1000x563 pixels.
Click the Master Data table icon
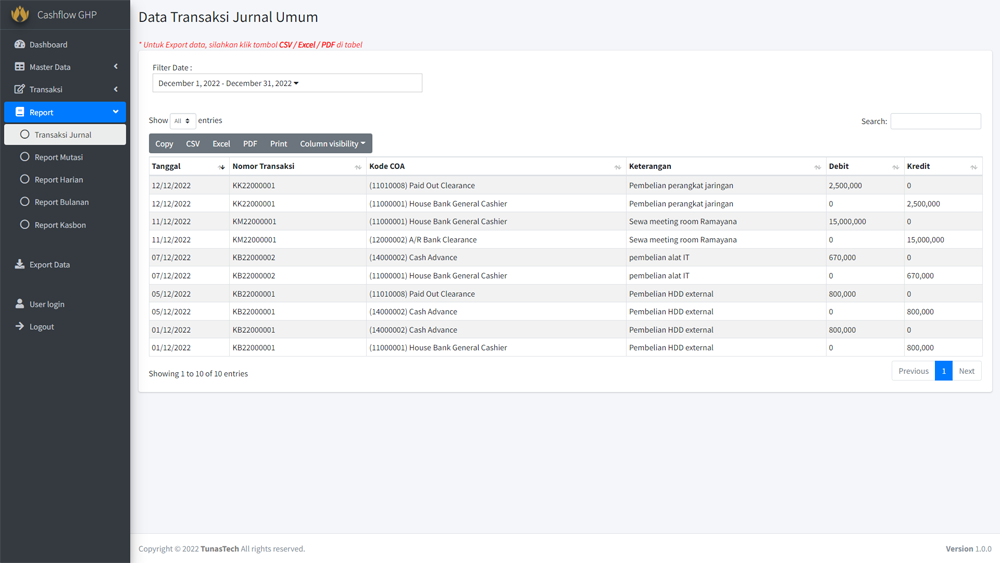[19, 67]
